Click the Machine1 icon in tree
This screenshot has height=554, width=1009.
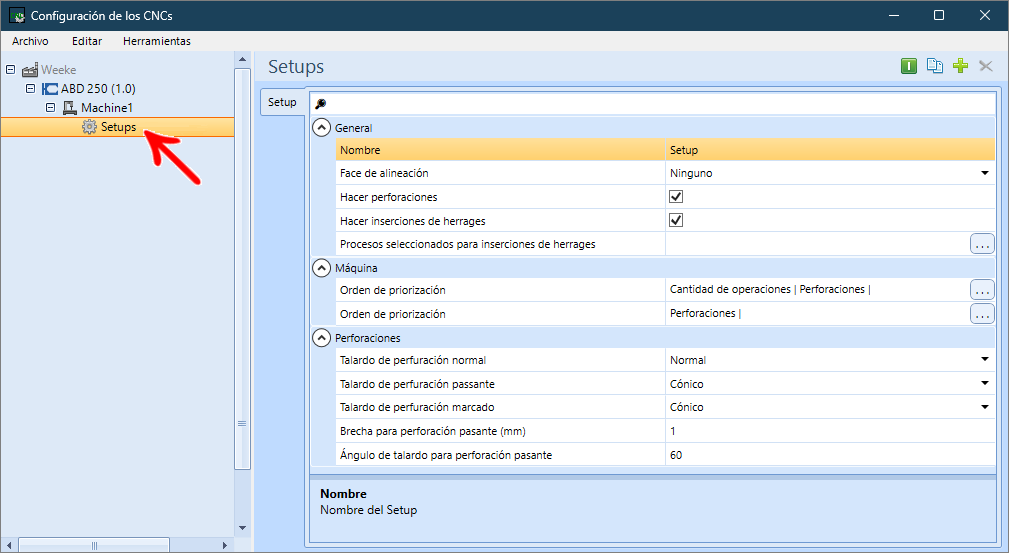(x=69, y=108)
